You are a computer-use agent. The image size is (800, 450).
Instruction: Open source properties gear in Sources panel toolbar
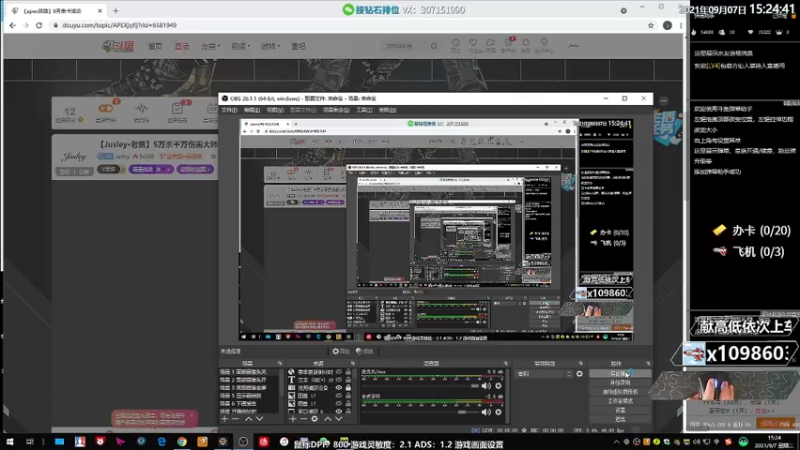pos(314,418)
